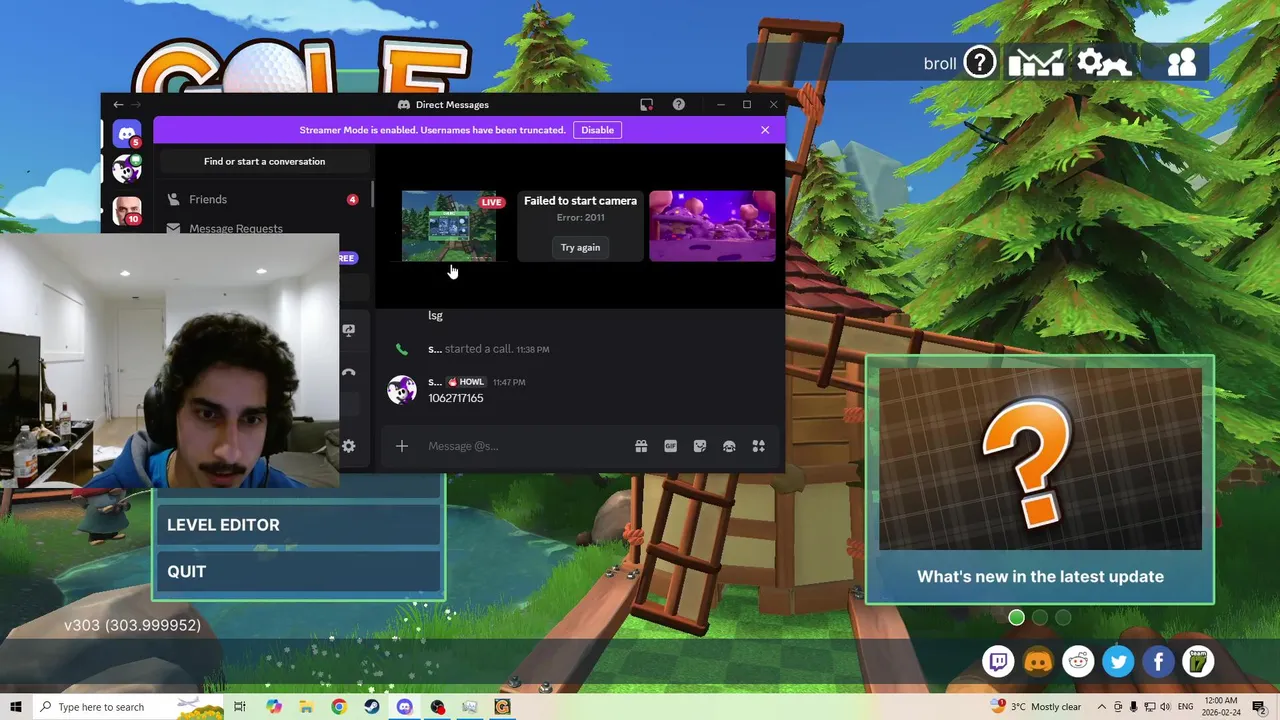Viewport: 1280px width, 720px height.
Task: Open the sticker picker
Action: click(700, 446)
